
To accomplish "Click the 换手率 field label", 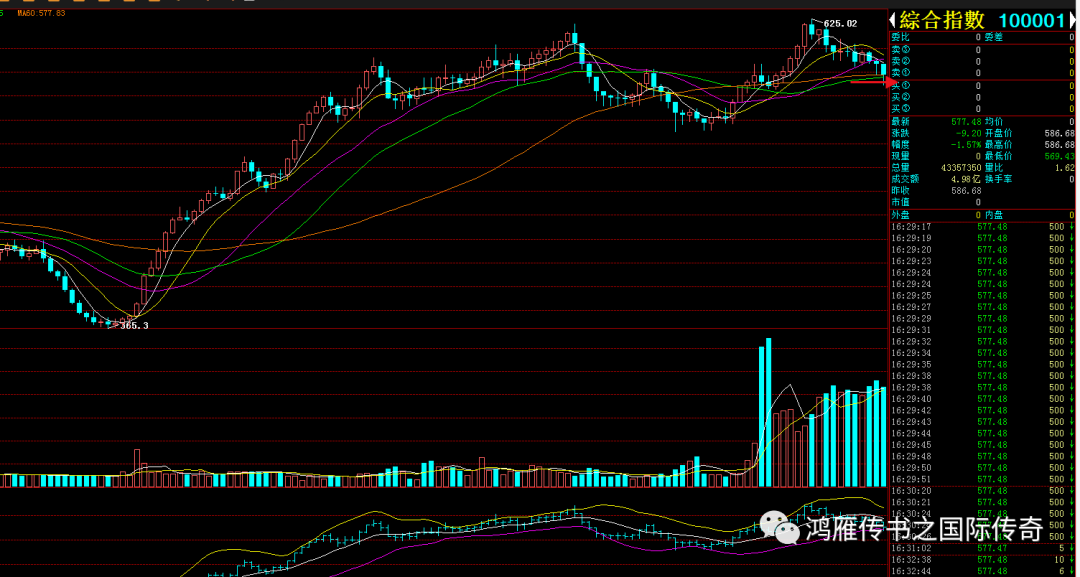I will (997, 179).
